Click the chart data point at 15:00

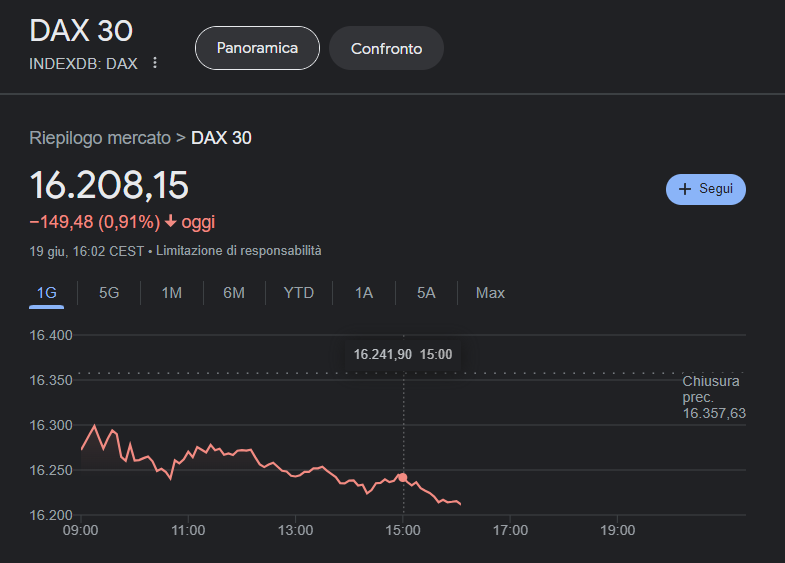coord(403,478)
